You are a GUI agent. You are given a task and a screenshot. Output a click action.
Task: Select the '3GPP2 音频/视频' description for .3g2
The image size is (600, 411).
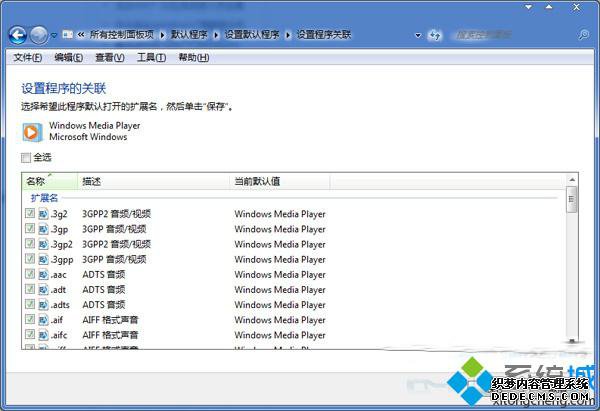tap(116, 214)
